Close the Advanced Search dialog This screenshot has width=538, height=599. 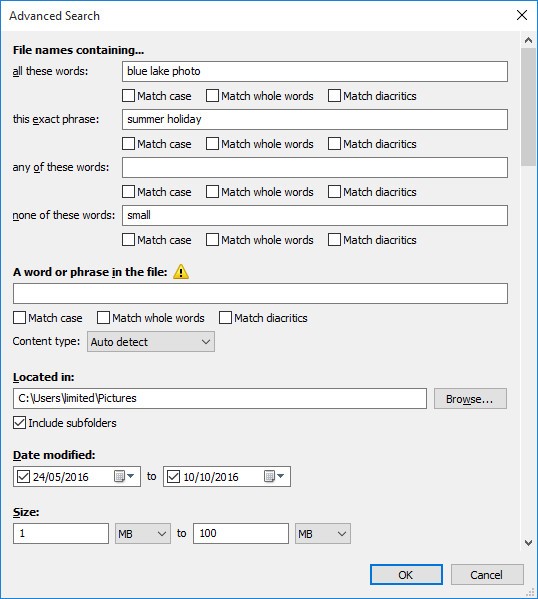[522, 15]
